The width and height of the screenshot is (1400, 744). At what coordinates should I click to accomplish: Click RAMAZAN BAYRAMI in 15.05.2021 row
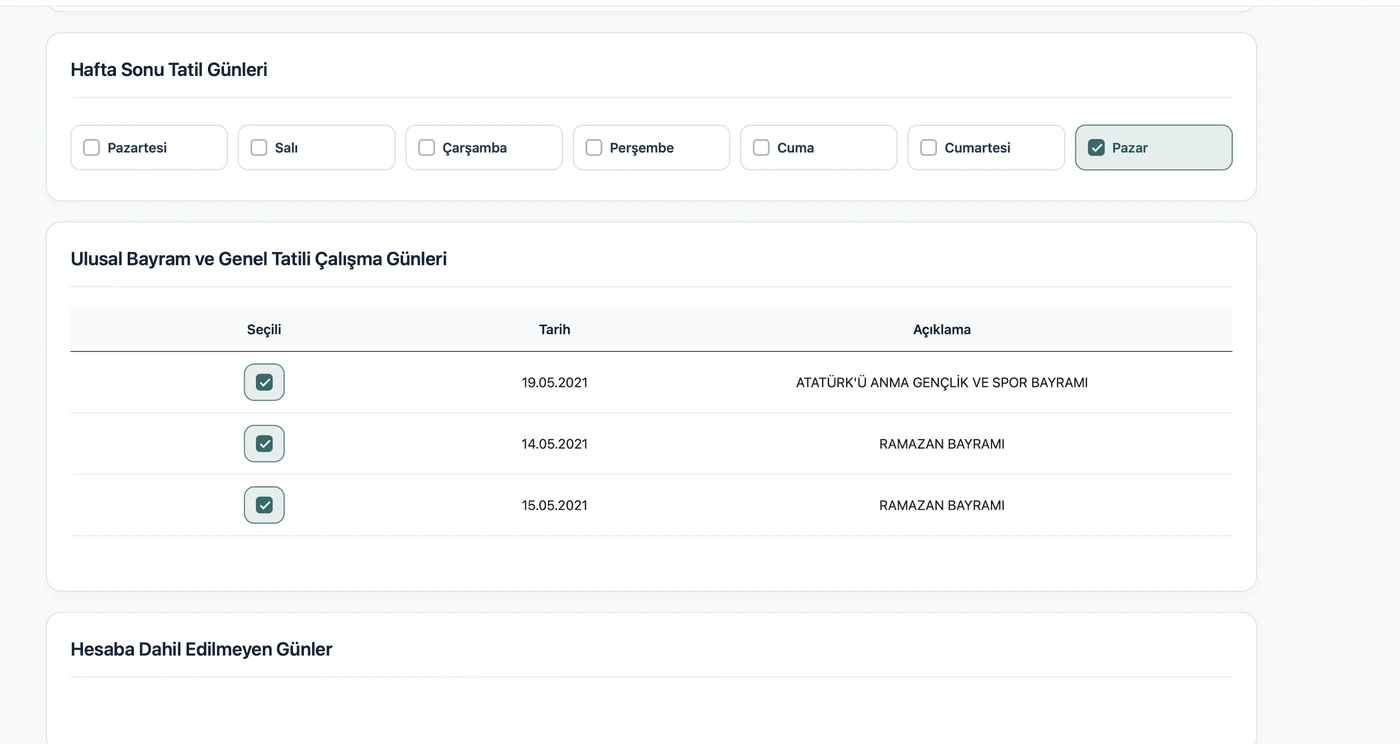(x=942, y=505)
